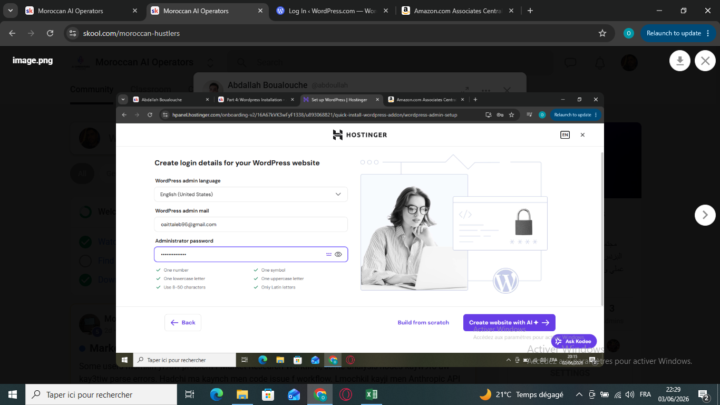
Task: Open the Amazon.com Associates Central tab
Action: tap(457, 11)
